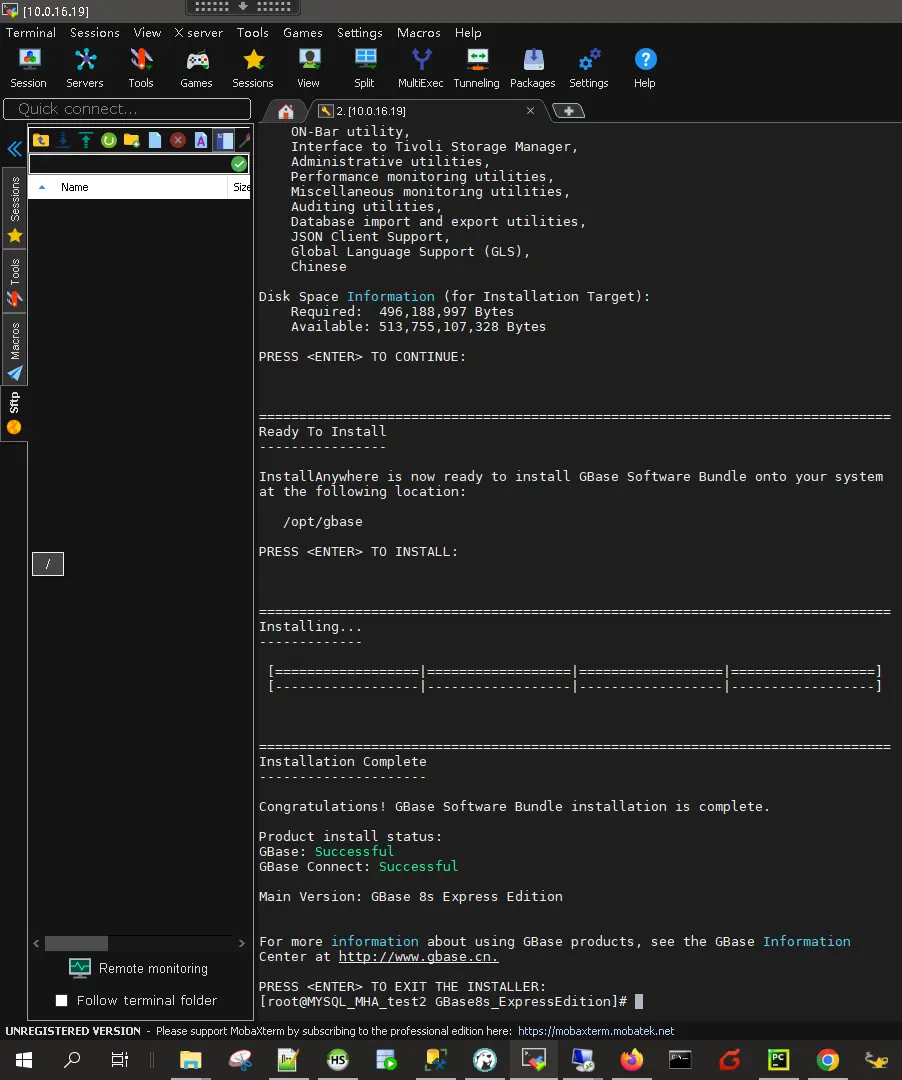
Task: Collapse sidebar with double-chevron arrow
Action: [15, 149]
